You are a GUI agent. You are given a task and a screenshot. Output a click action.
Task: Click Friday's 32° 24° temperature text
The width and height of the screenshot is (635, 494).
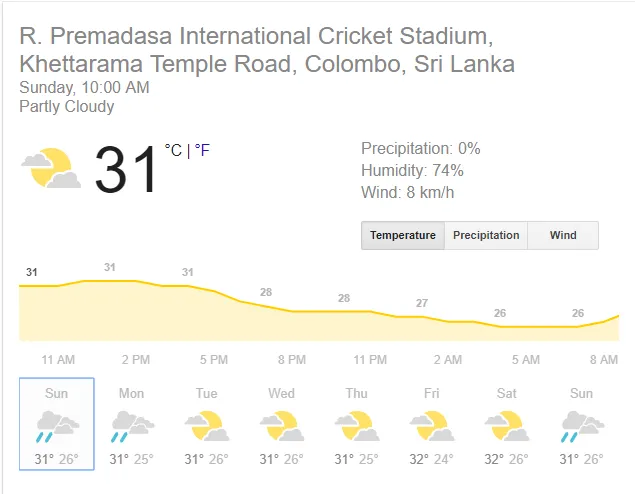[x=432, y=459]
